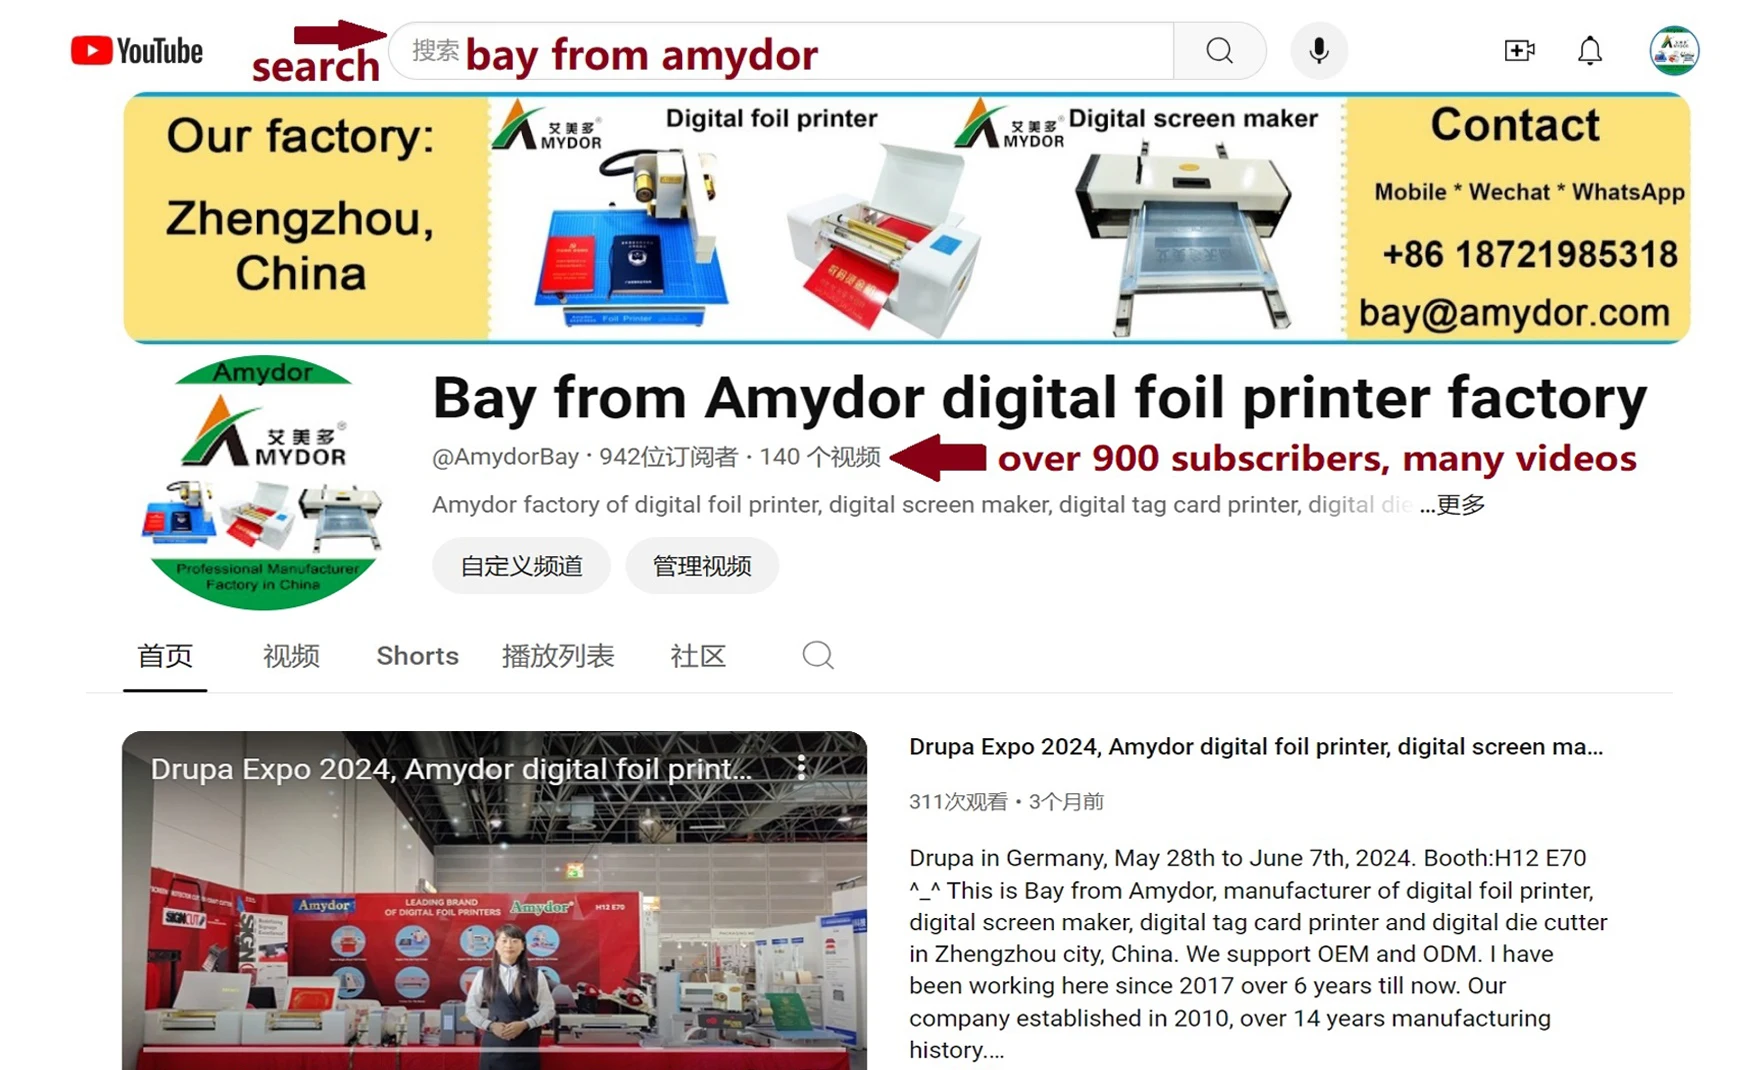1756x1070 pixels.
Task: Activate voice search microphone
Action: pos(1319,50)
